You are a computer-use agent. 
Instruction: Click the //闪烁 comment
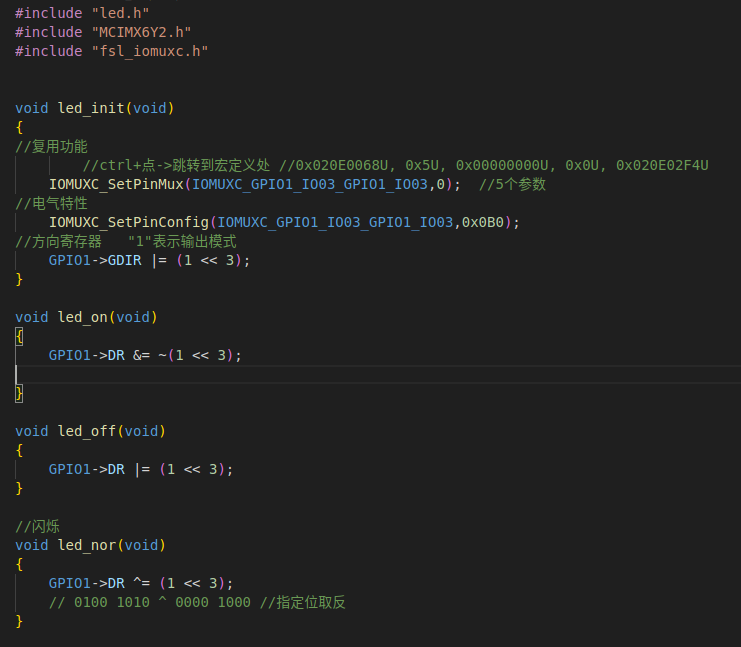(37, 526)
